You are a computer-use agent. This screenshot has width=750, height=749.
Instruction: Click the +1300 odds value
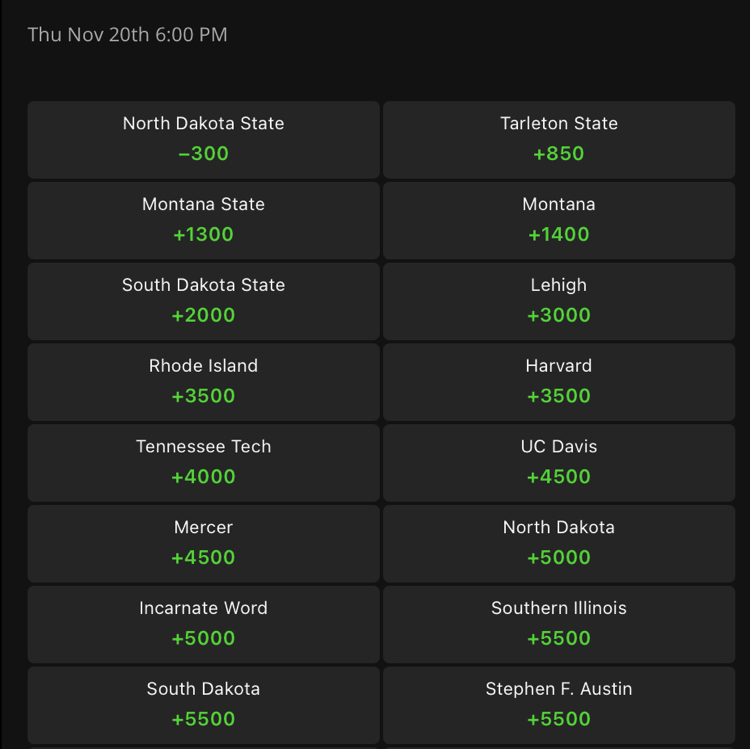point(203,235)
